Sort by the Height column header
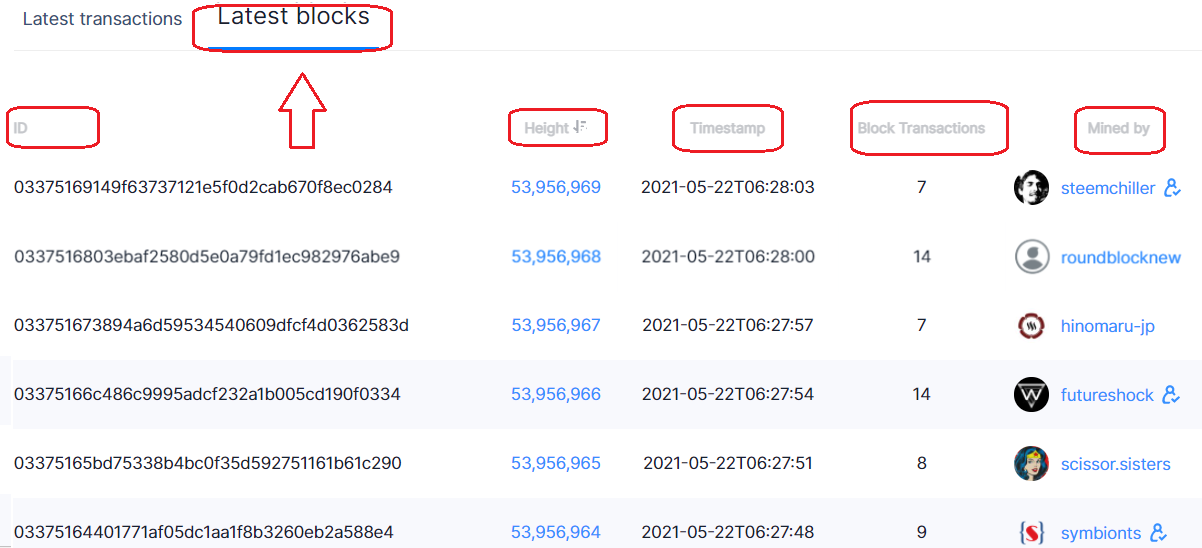This screenshot has height=548, width=1202. click(x=547, y=128)
